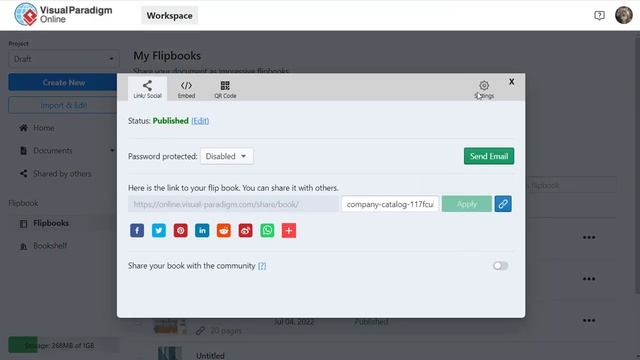This screenshot has width=640, height=360.
Task: Toggle Share your book with the community
Action: tap(500, 266)
